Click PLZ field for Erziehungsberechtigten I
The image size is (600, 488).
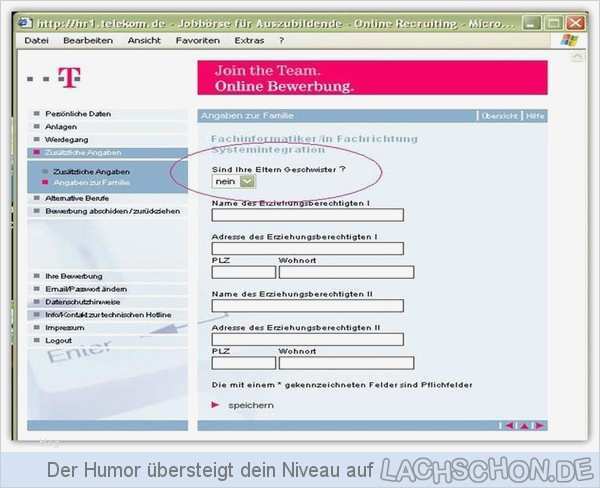244,272
